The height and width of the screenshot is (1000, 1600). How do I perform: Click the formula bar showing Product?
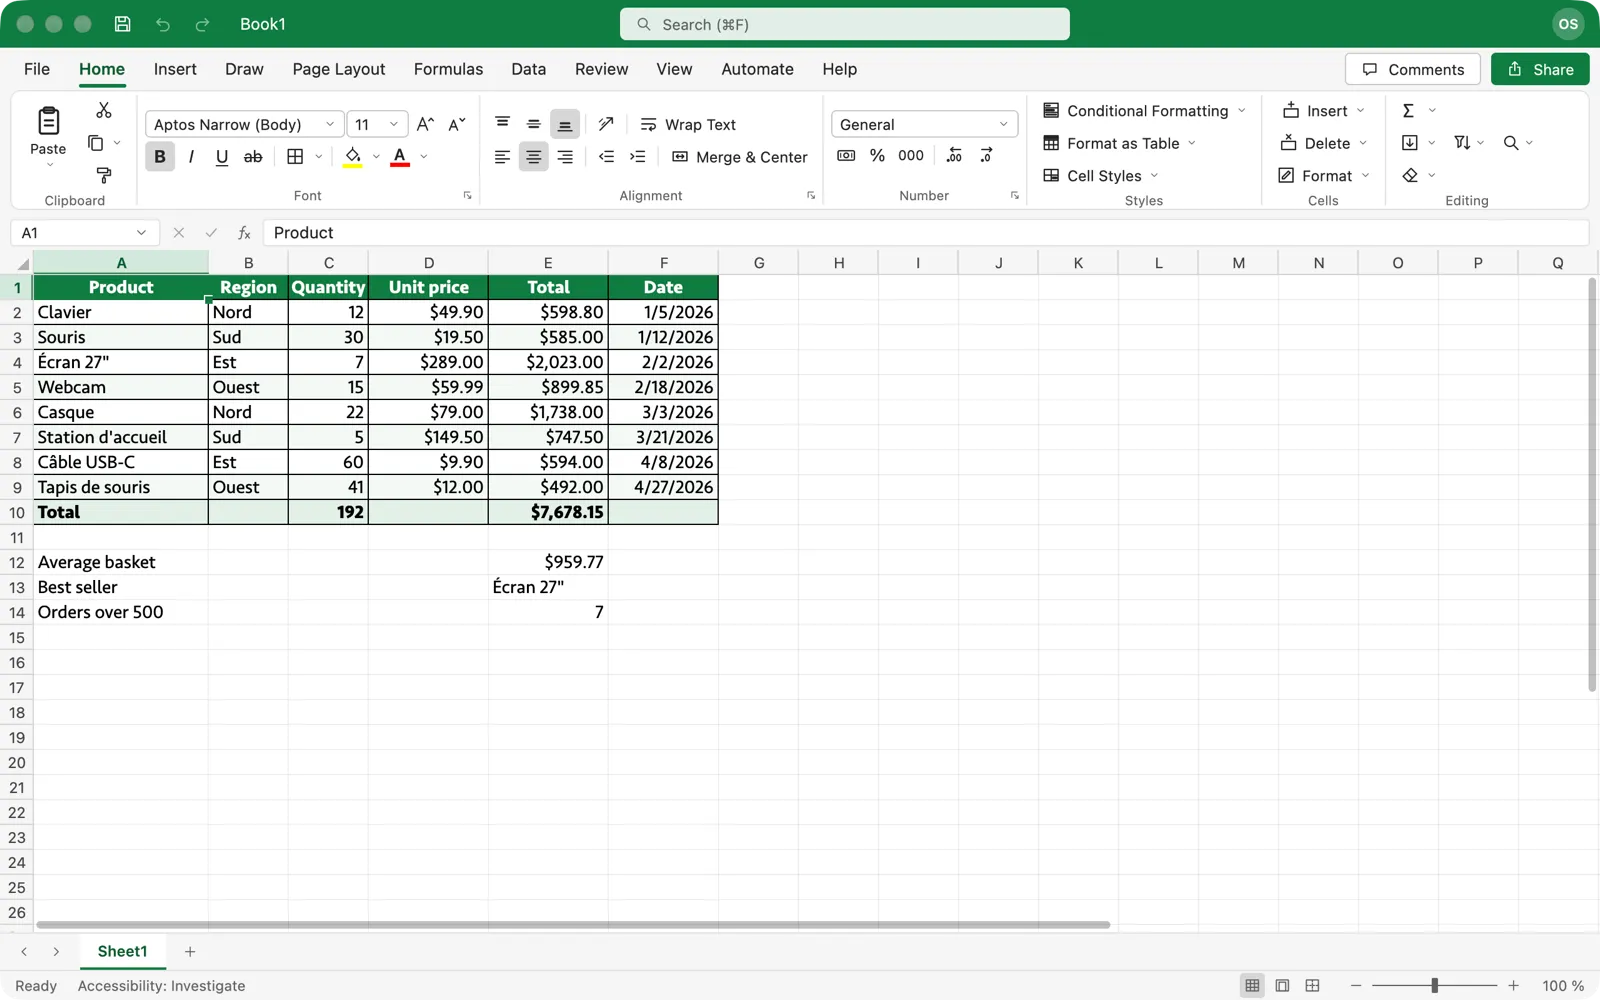(x=926, y=233)
